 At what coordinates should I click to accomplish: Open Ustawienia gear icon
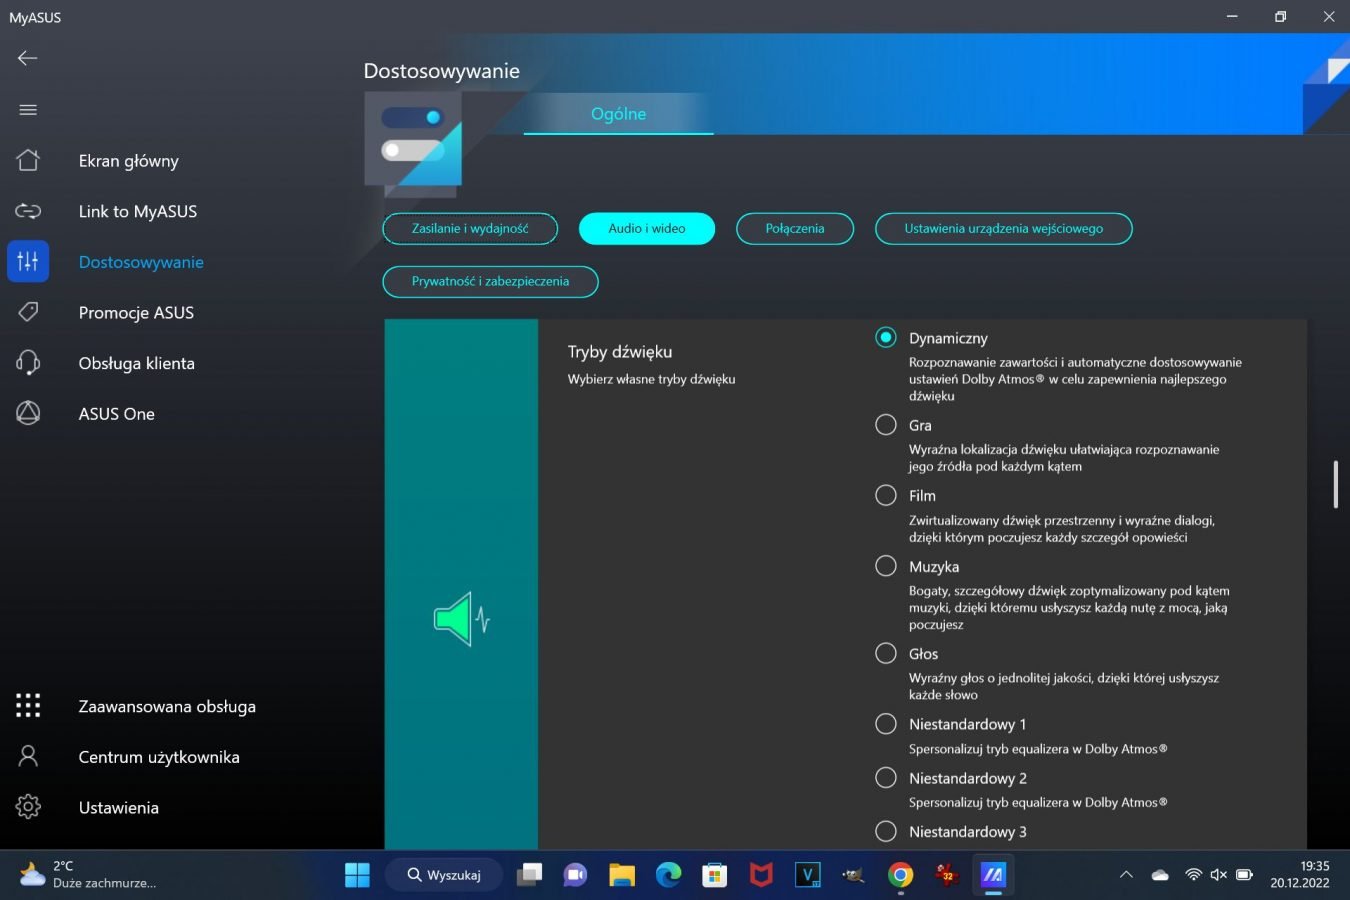tap(28, 807)
